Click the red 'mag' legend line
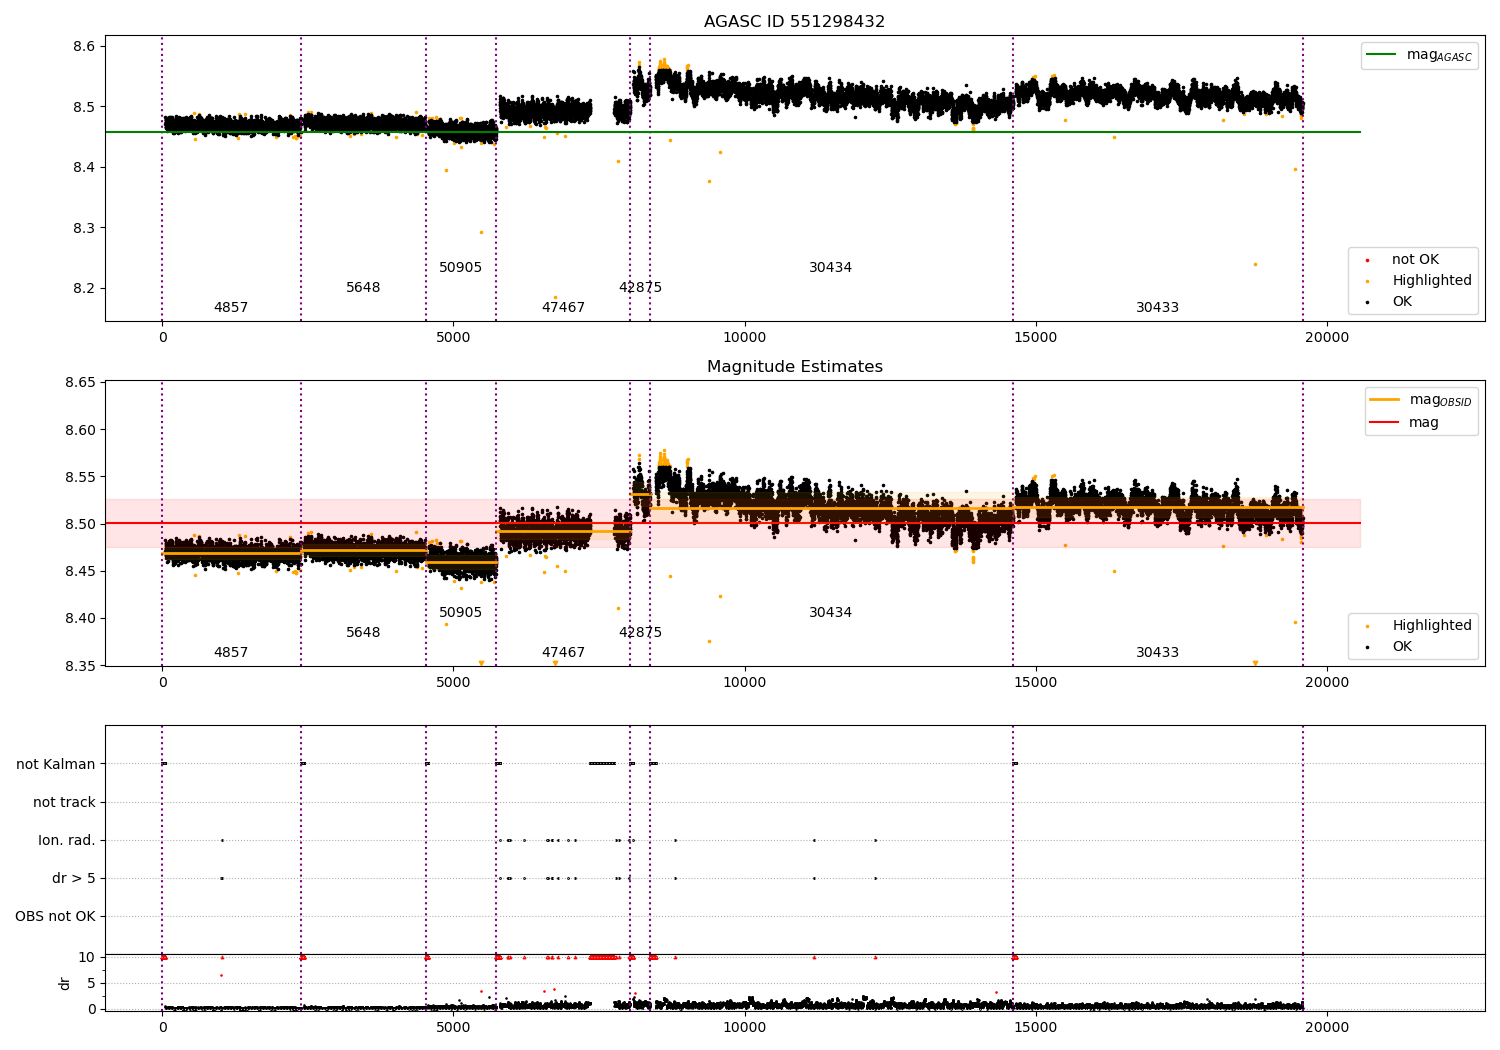This screenshot has height=1050, width=1500. [x=1384, y=423]
